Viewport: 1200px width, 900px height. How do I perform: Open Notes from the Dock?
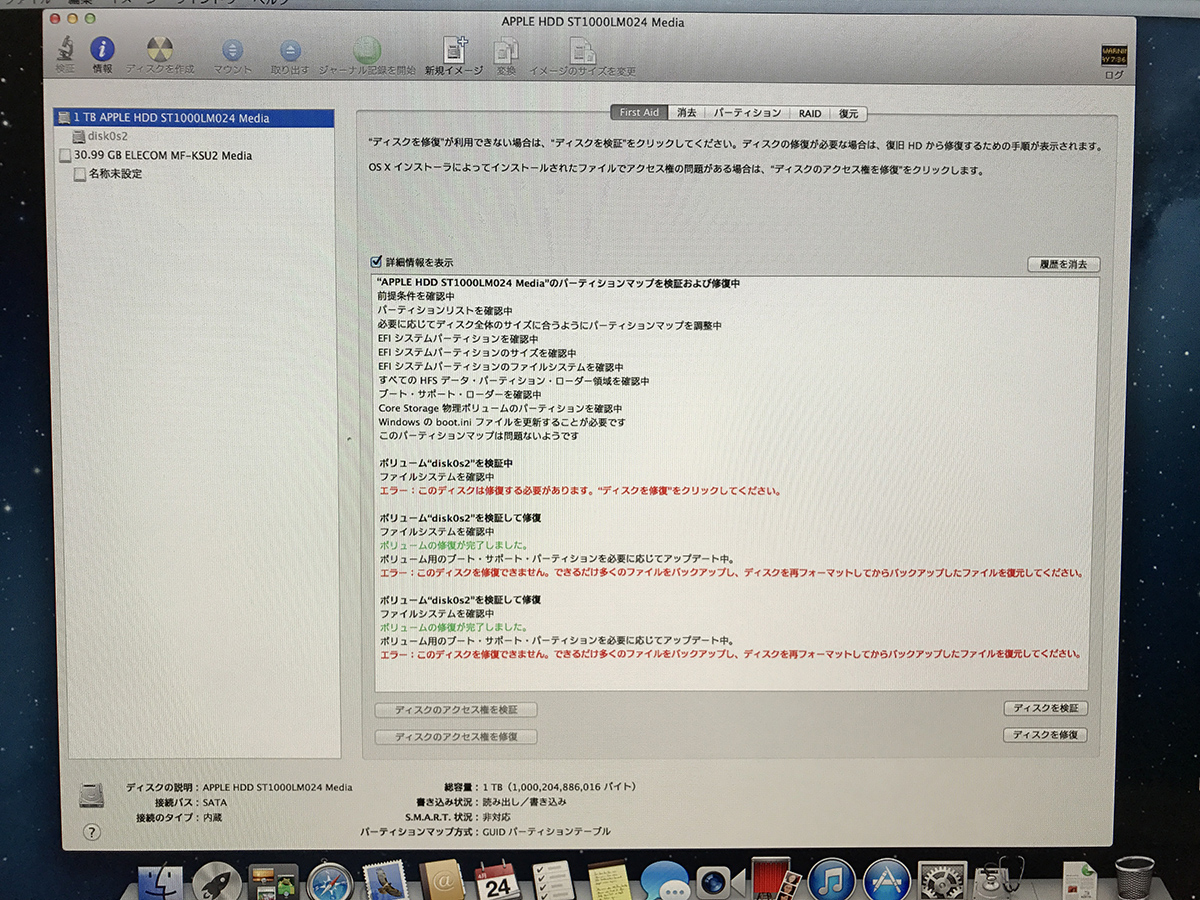[608, 882]
